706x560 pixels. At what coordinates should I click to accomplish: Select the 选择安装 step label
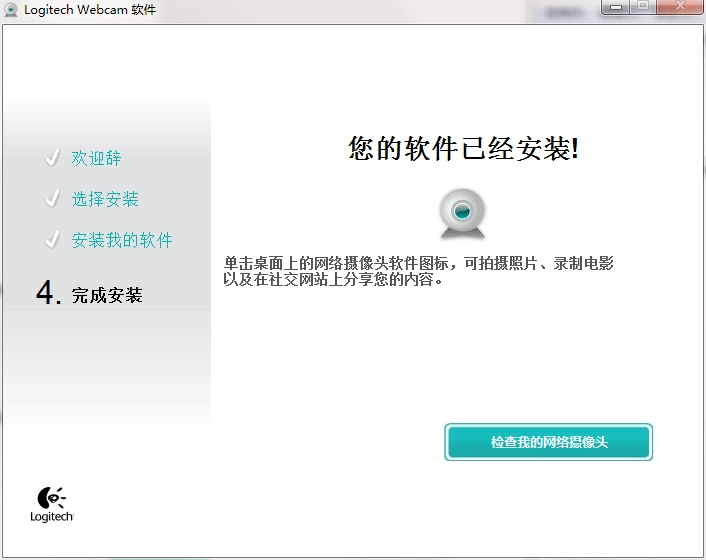pyautogui.click(x=105, y=199)
